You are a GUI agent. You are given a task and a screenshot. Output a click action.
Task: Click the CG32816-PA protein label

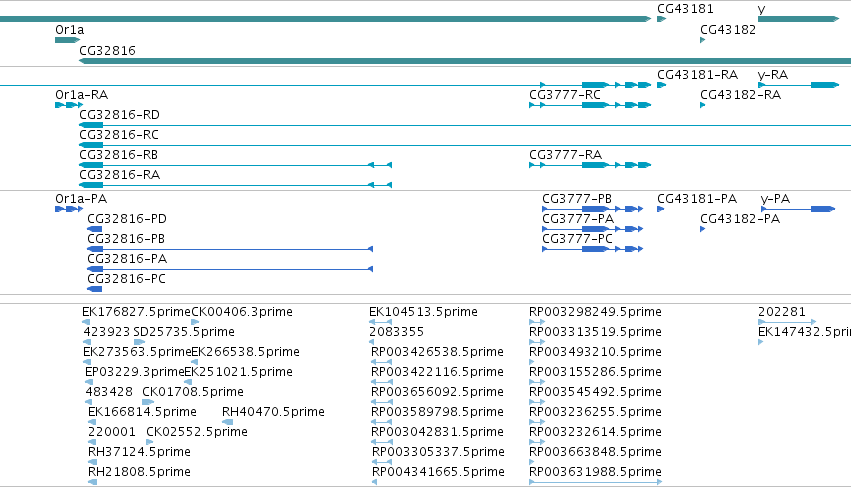coord(127,259)
